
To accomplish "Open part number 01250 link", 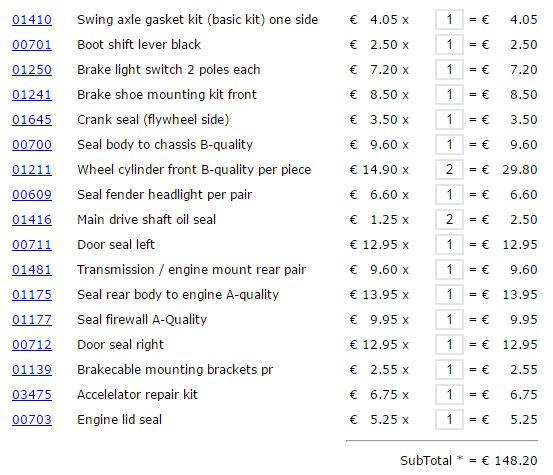I will click(x=32, y=70).
